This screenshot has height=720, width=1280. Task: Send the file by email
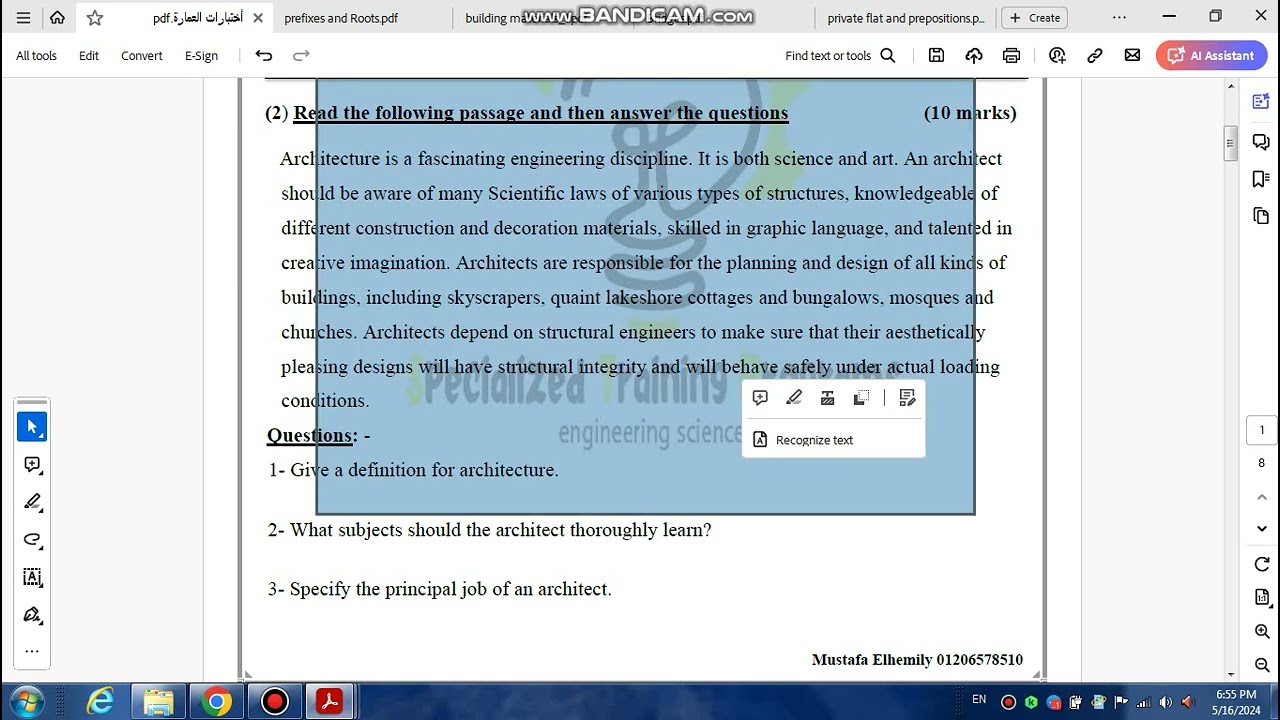click(1132, 56)
